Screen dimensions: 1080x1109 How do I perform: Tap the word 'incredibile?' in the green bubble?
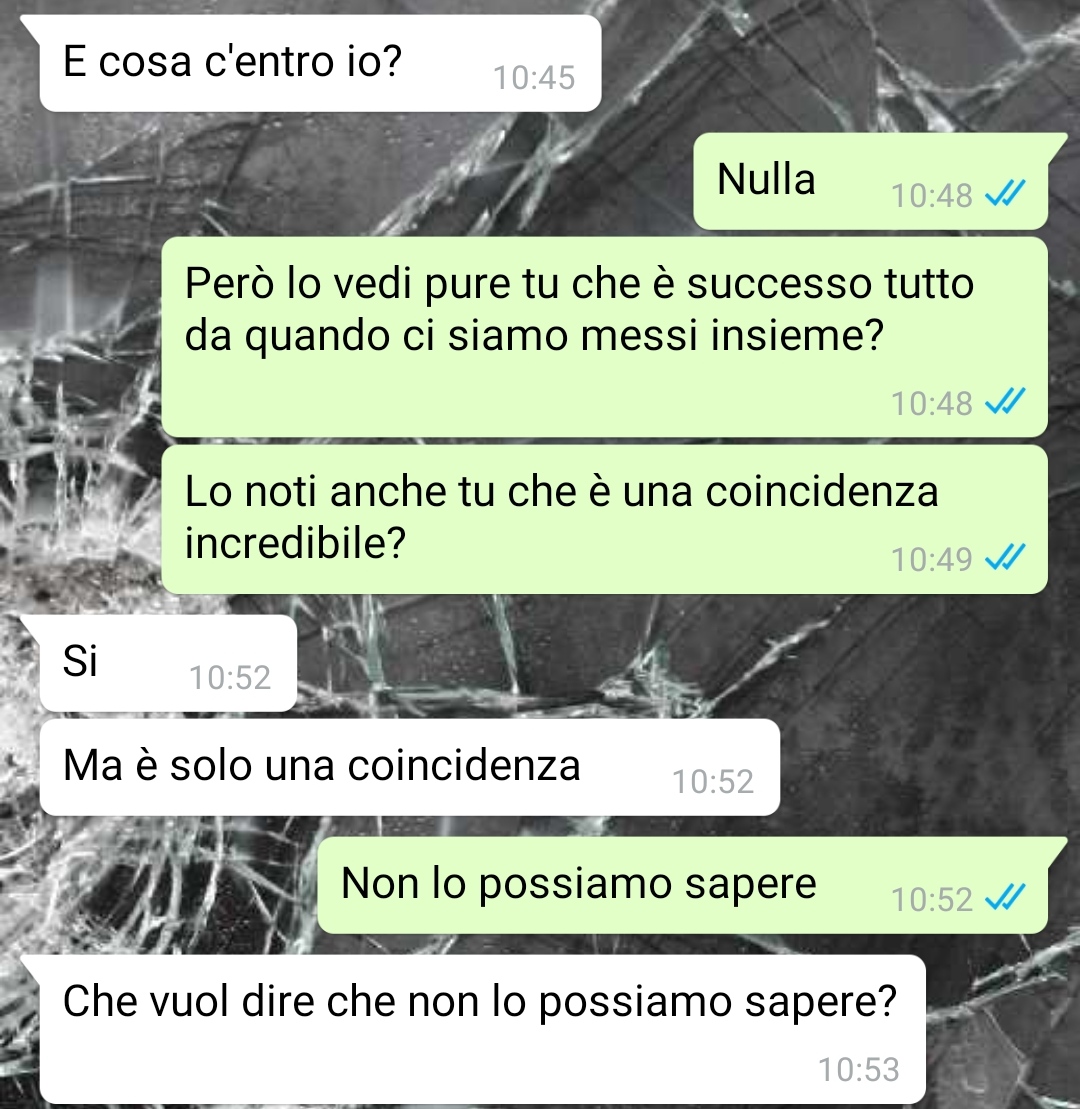(296, 543)
